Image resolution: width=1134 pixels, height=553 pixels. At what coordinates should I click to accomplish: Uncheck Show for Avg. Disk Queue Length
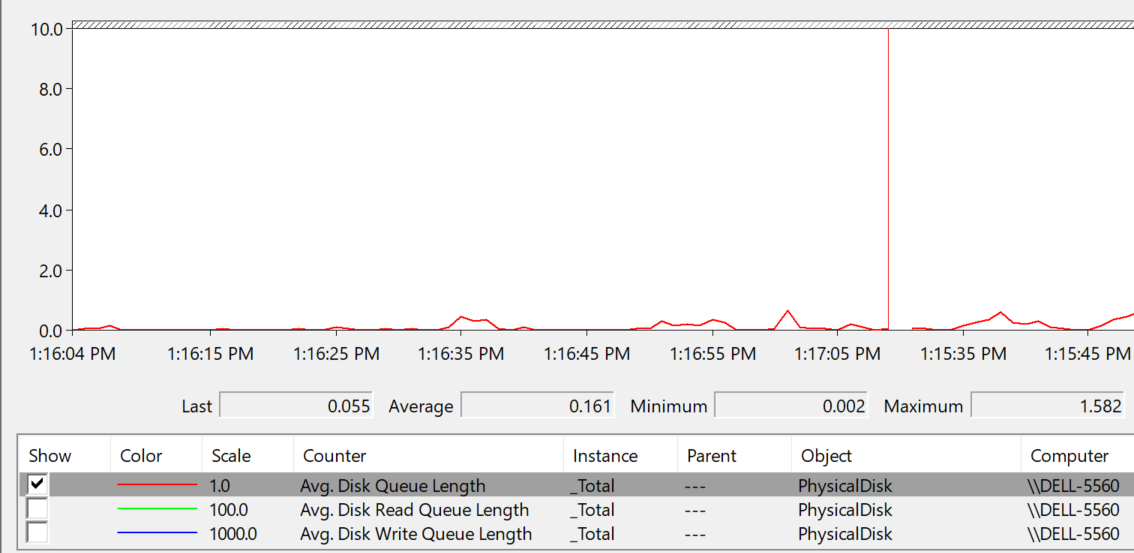37,485
